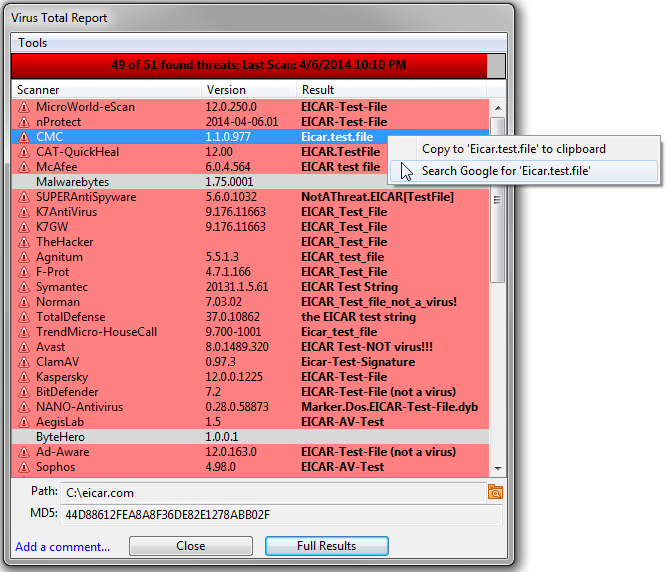
Task: Open the Tools menu
Action: [32, 43]
